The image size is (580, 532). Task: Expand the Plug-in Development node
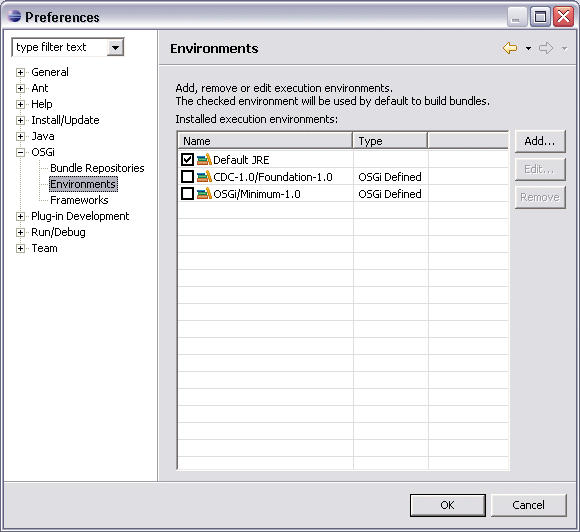coord(20,216)
